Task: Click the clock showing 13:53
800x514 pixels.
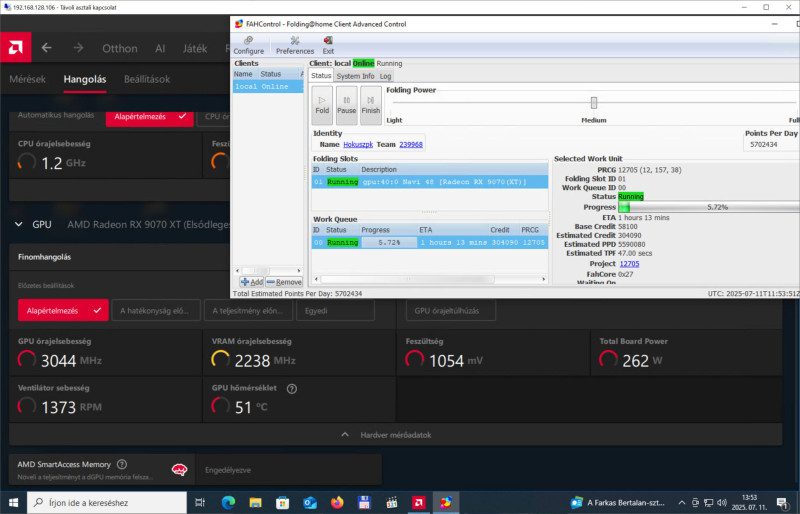Action: [749, 503]
